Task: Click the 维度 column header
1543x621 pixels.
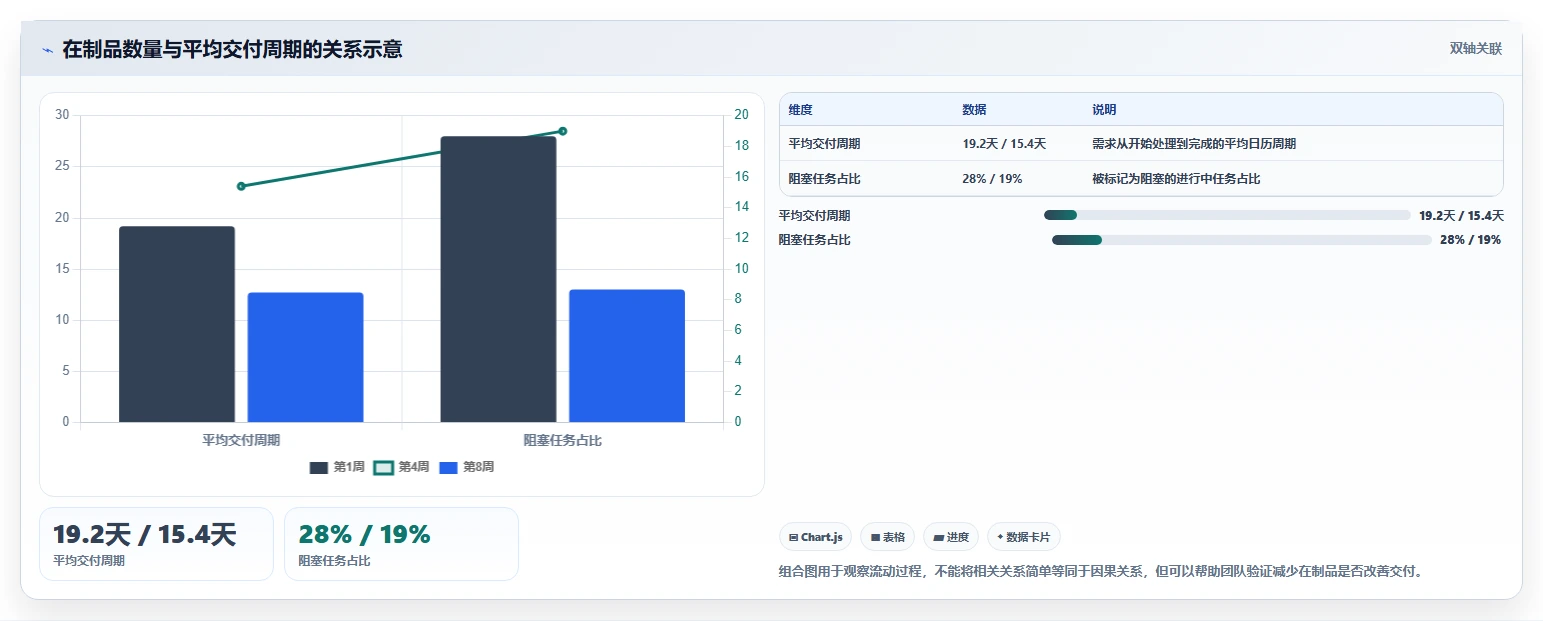Action: pos(800,110)
